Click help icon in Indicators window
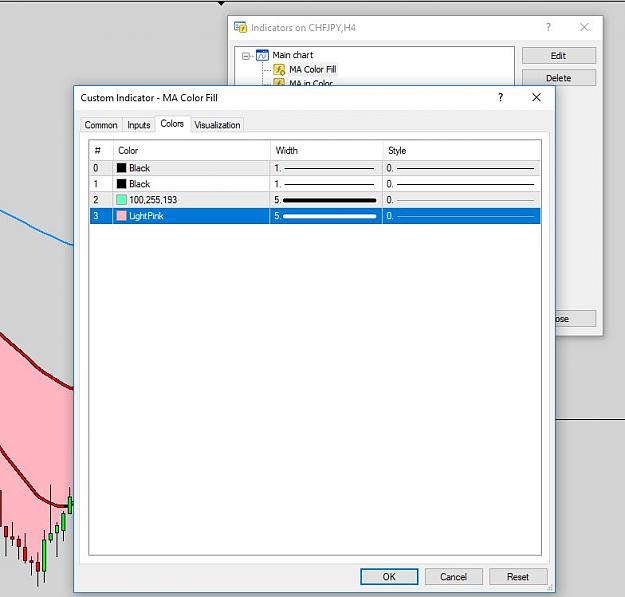This screenshot has width=625, height=597. coord(548,27)
